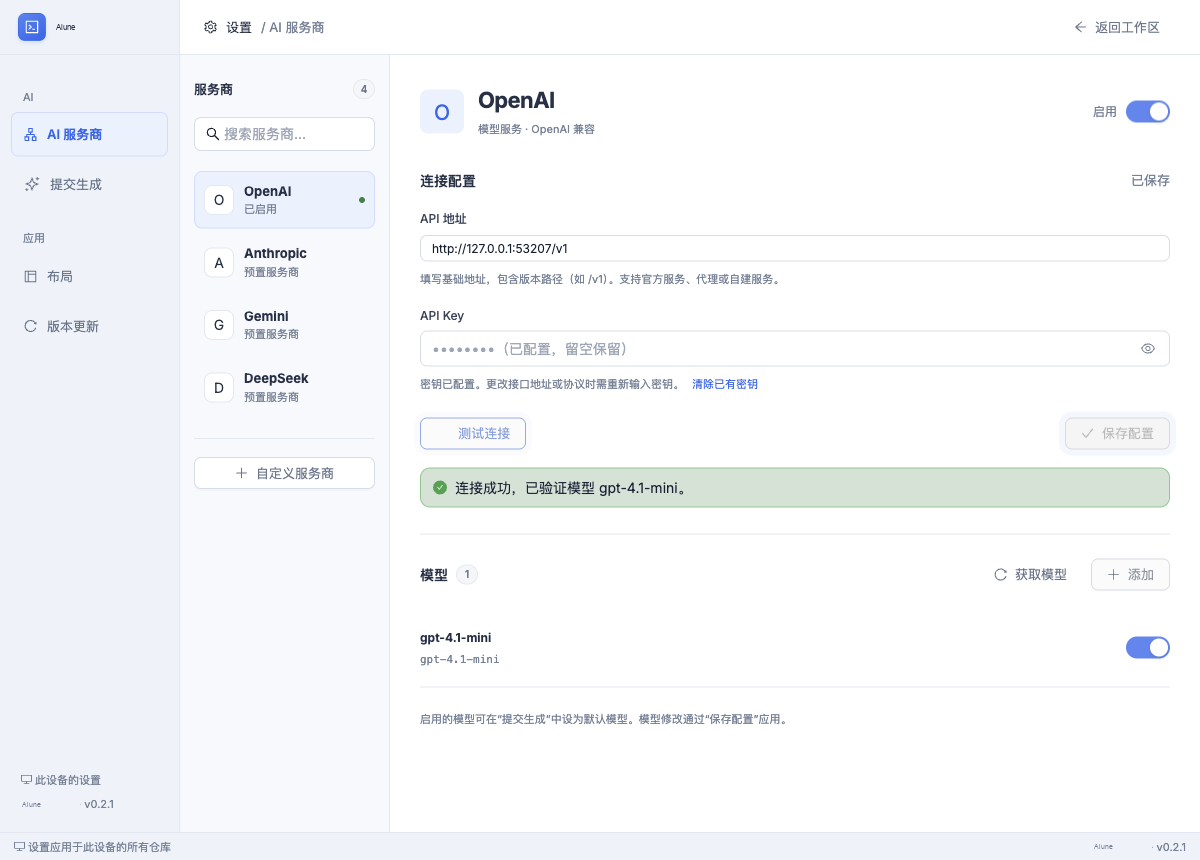The image size is (1200, 860).
Task: Click the 自定义服务商 button
Action: (284, 473)
